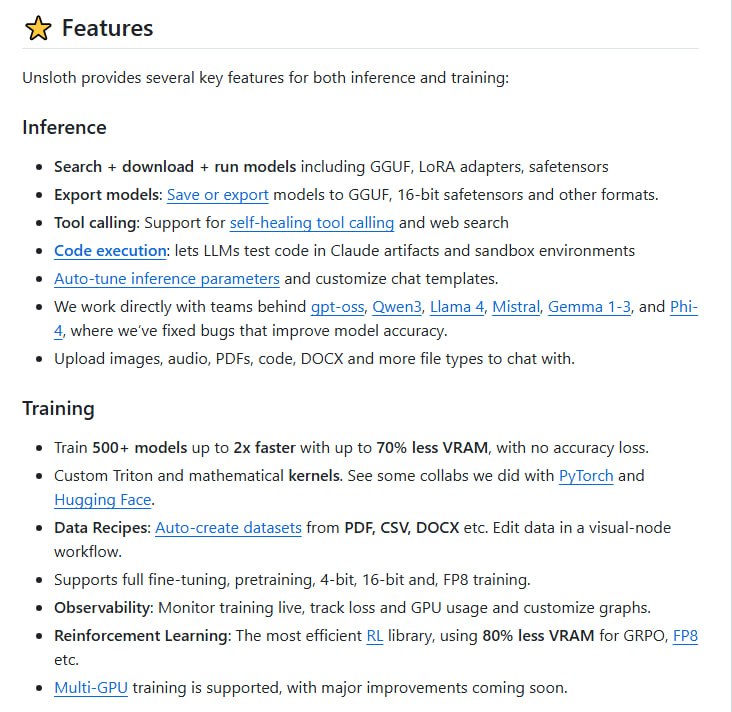The width and height of the screenshot is (732, 712).
Task: Click the PyTorch collab link
Action: point(586,476)
